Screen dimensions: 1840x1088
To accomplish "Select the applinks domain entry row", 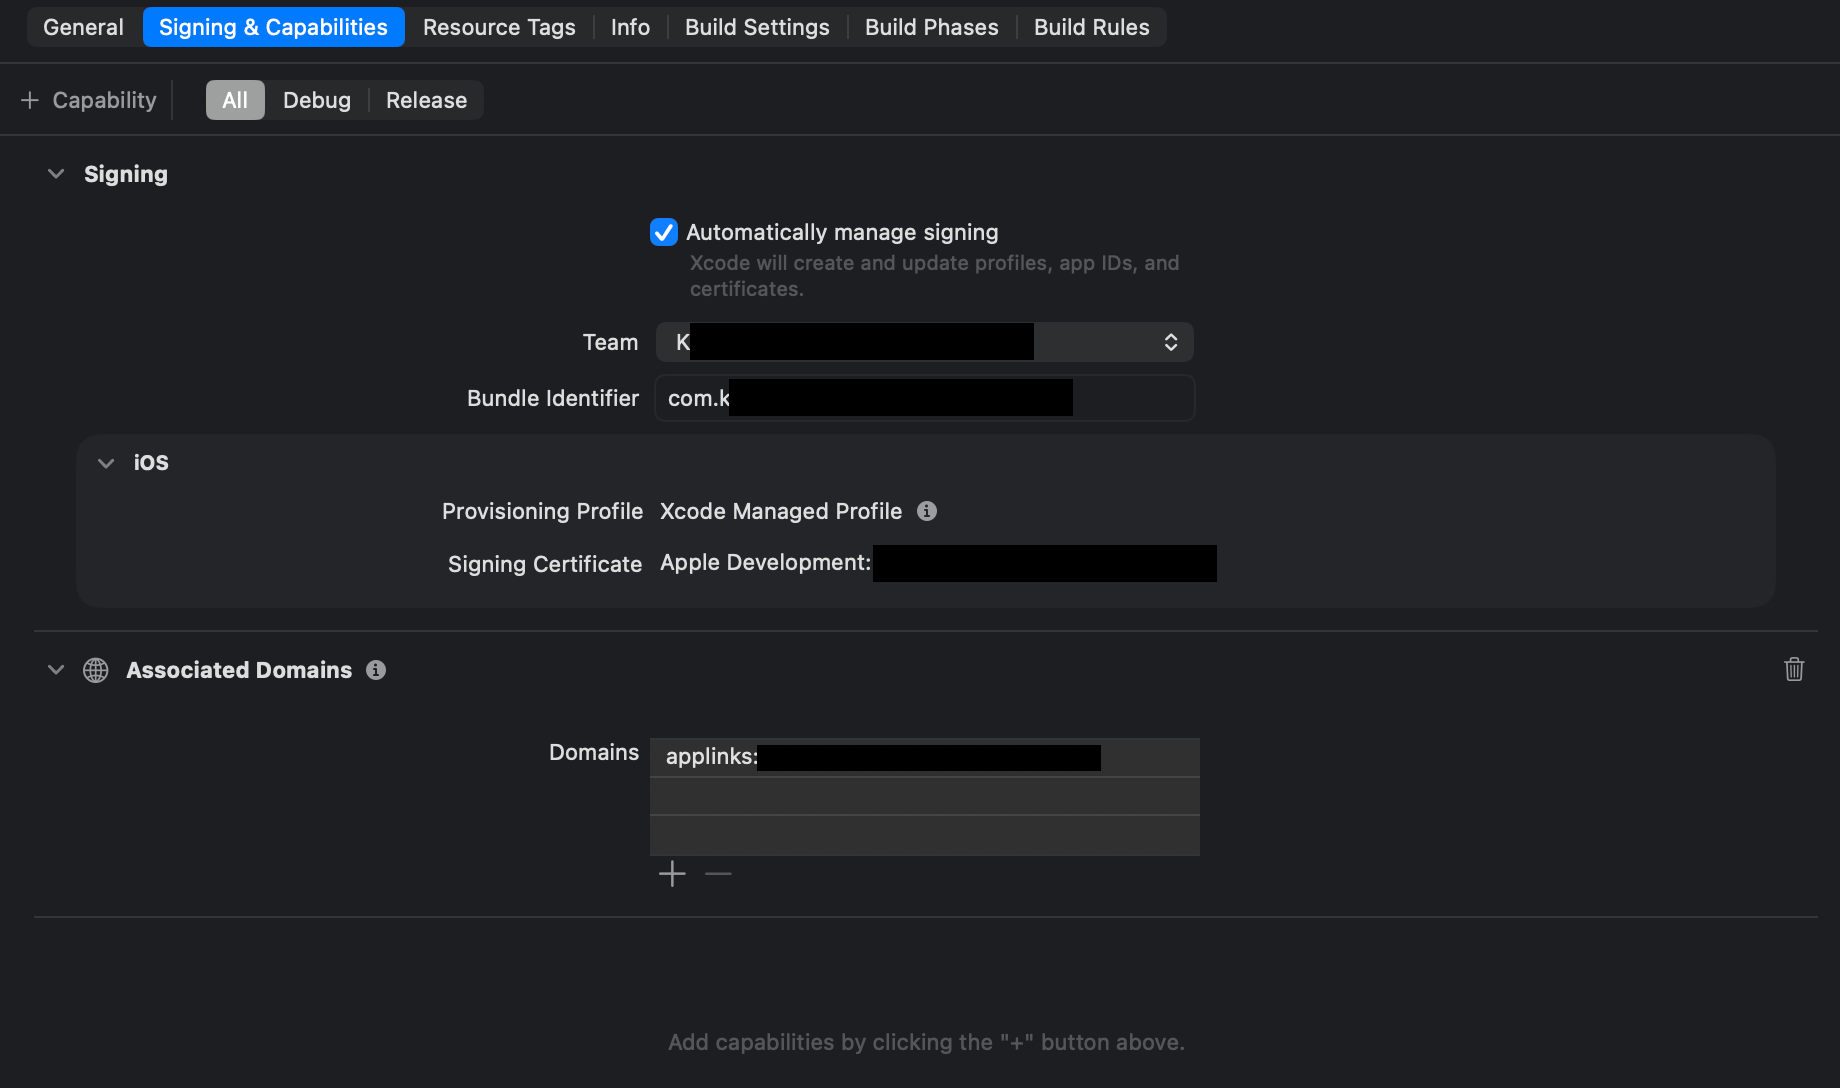I will pos(924,757).
